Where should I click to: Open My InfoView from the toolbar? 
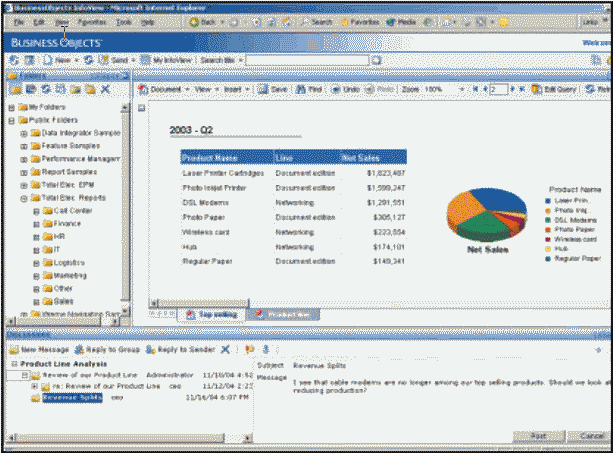[x=166, y=60]
